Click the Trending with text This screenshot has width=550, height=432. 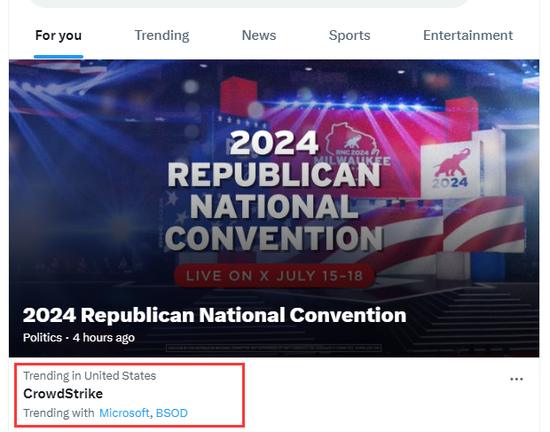click(59, 413)
